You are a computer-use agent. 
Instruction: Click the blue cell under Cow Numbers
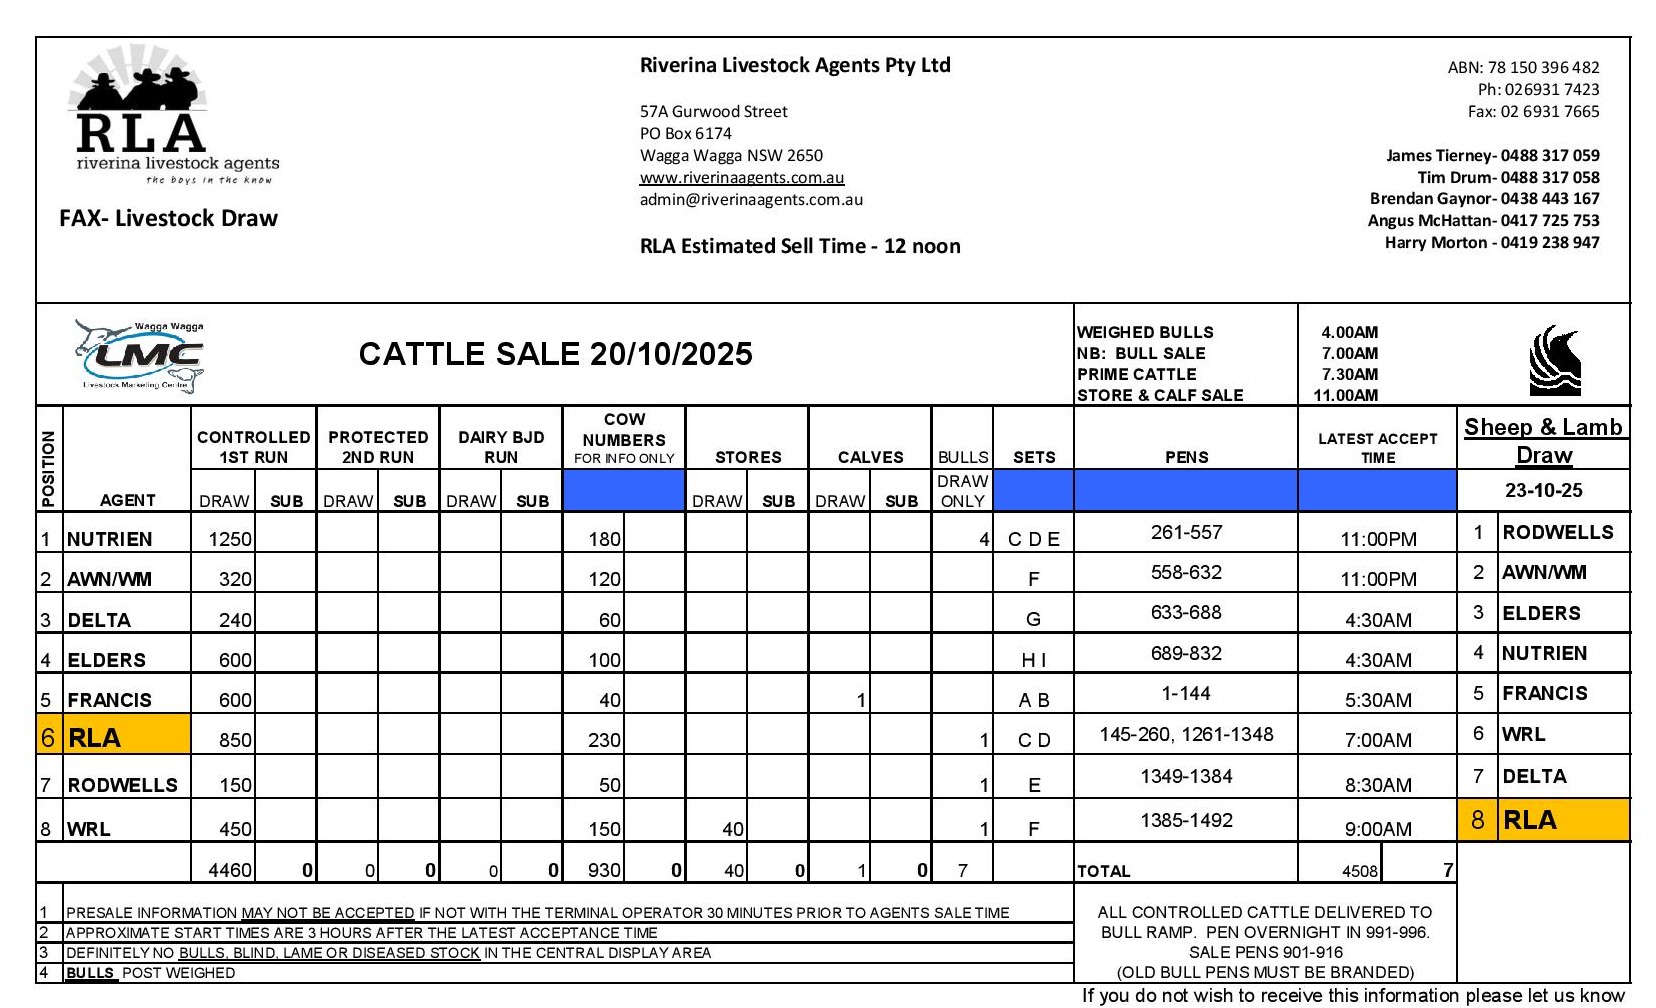pos(623,491)
